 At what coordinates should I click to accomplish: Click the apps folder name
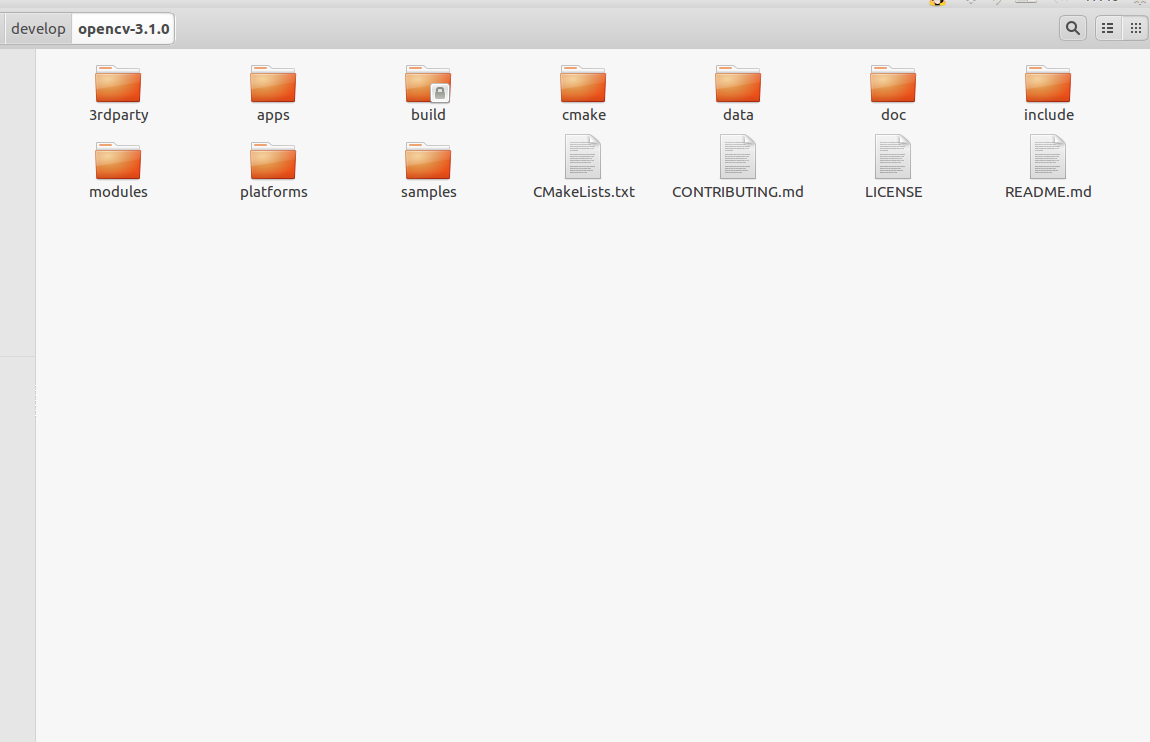click(273, 115)
